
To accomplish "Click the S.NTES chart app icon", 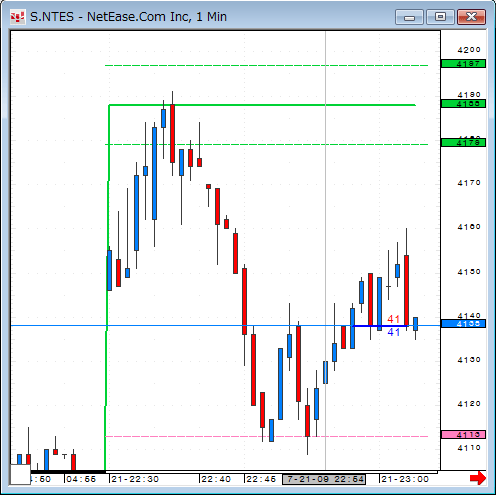I will click(17, 17).
